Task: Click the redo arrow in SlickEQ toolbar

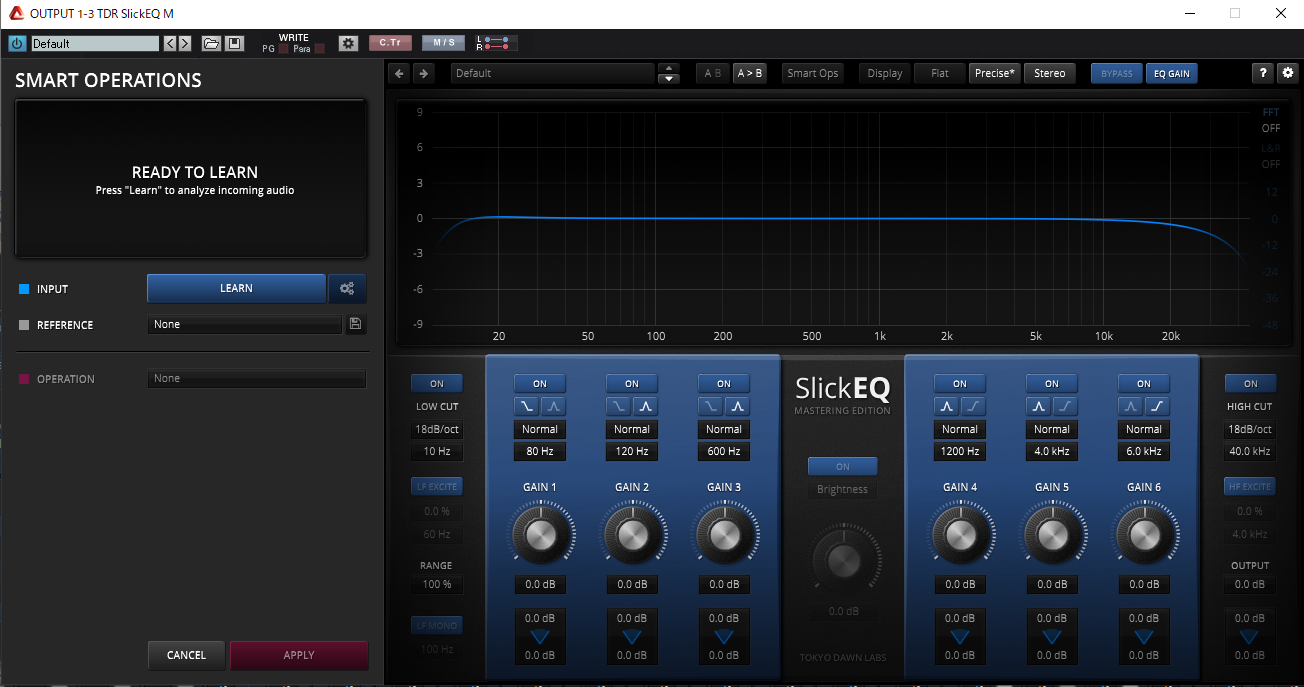Action: [423, 73]
